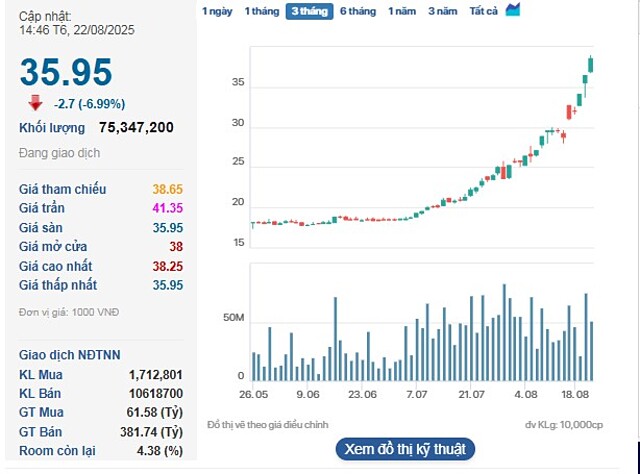This screenshot has height=474, width=640.
Task: Select the Khối lượng value 75,347,200
Action: (x=136, y=128)
